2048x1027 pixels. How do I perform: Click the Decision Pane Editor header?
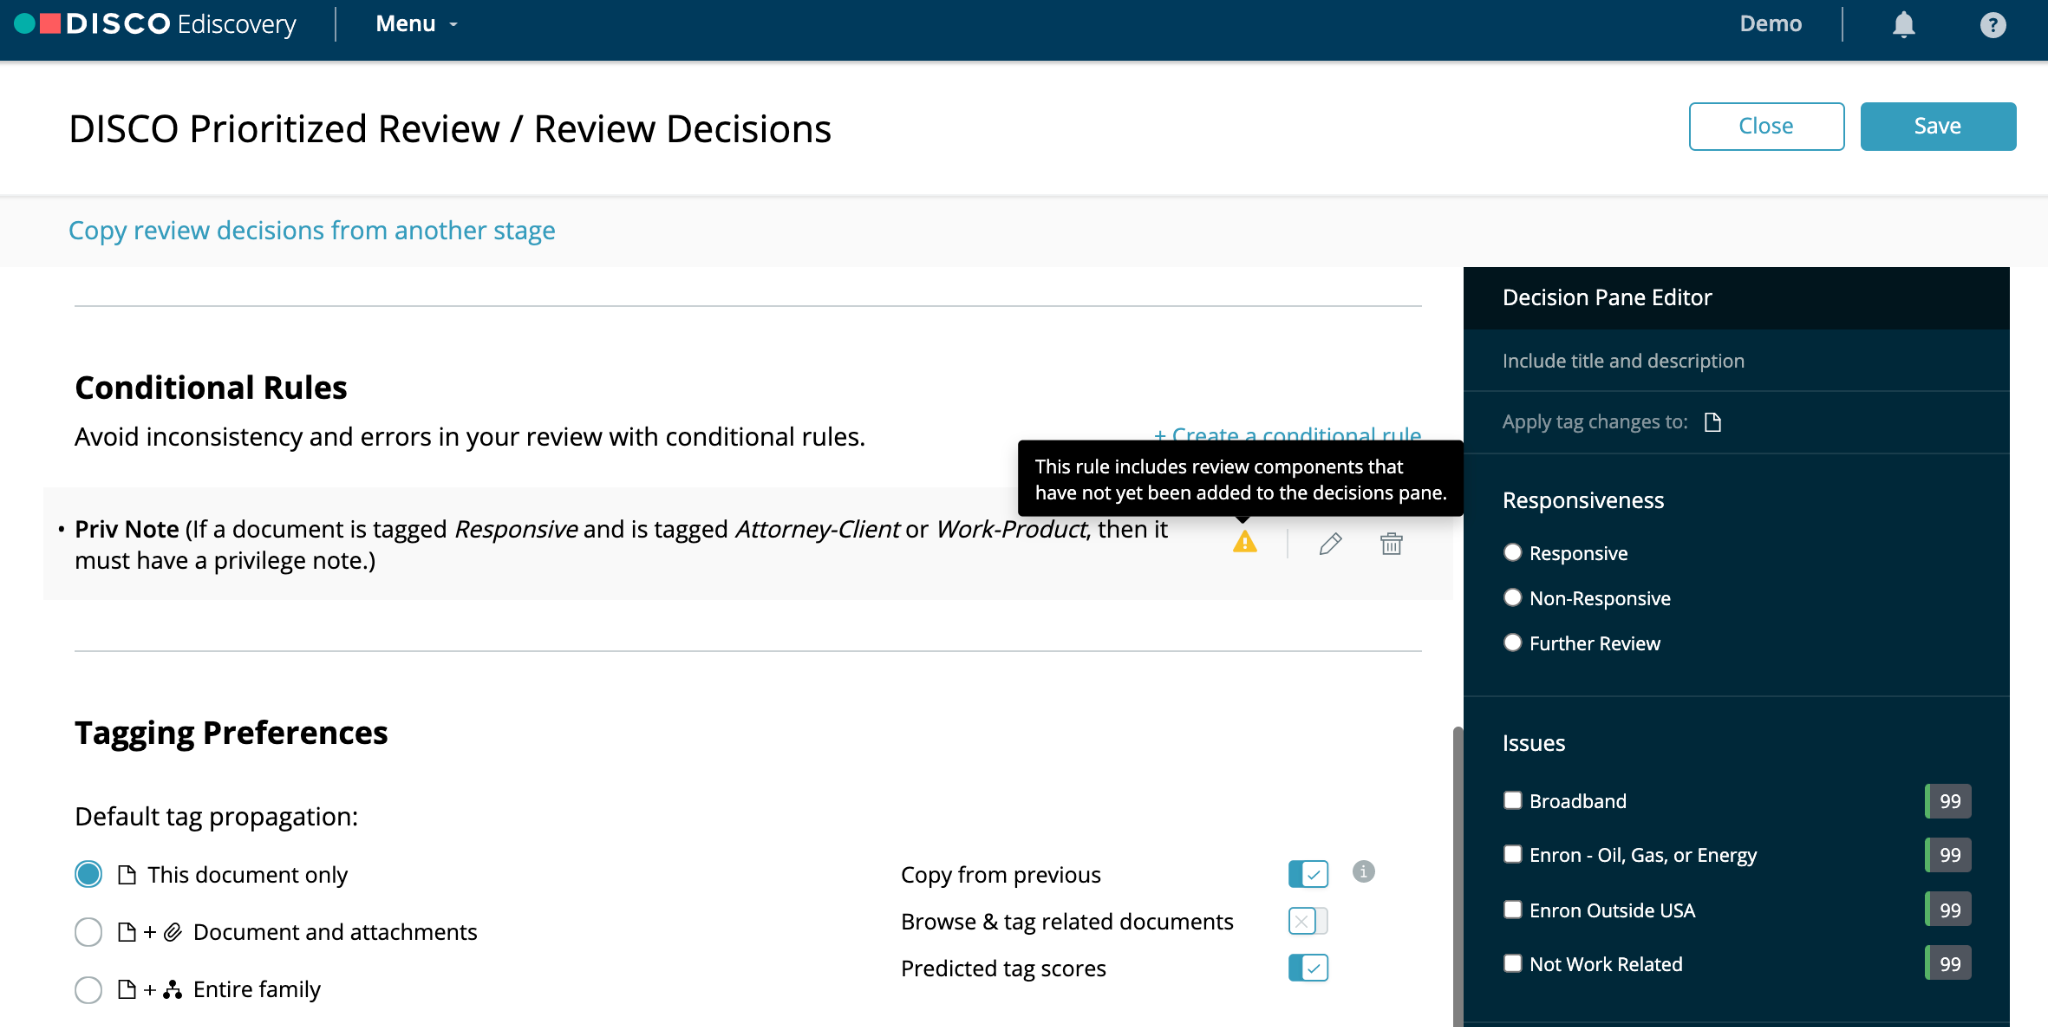[1606, 297]
